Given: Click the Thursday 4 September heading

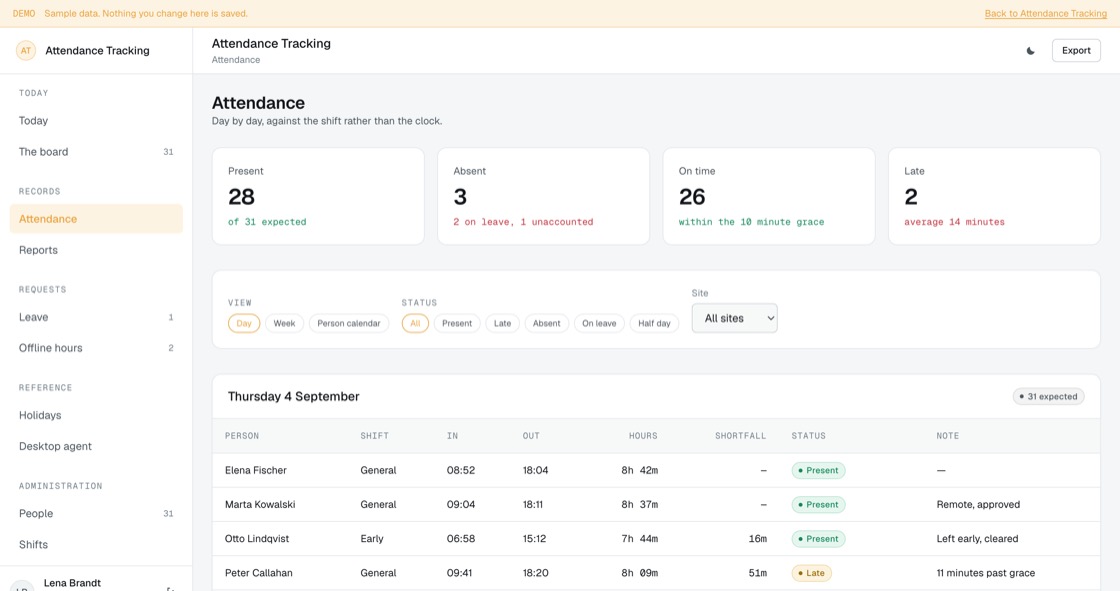Looking at the screenshot, I should (294, 397).
